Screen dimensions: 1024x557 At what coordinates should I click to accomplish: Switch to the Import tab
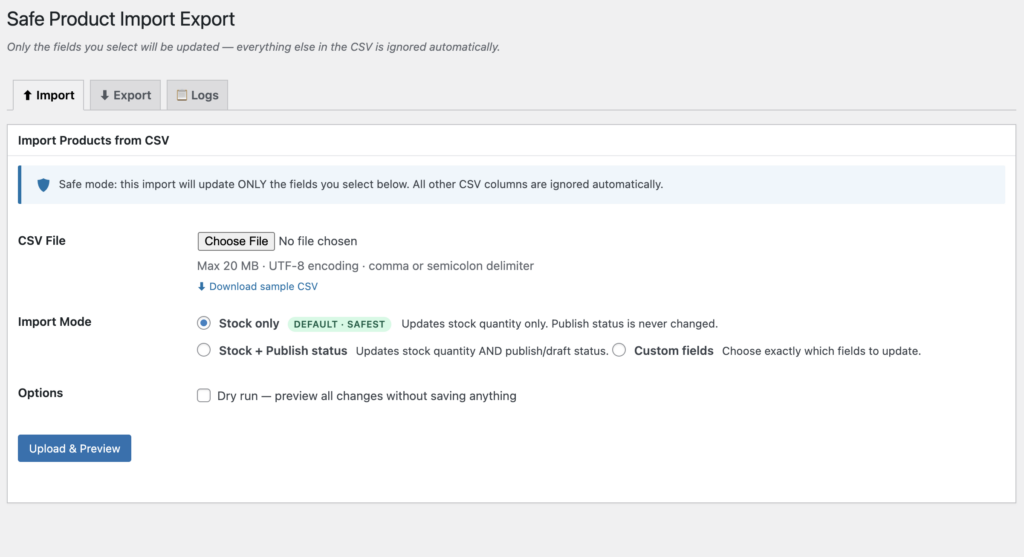click(48, 96)
